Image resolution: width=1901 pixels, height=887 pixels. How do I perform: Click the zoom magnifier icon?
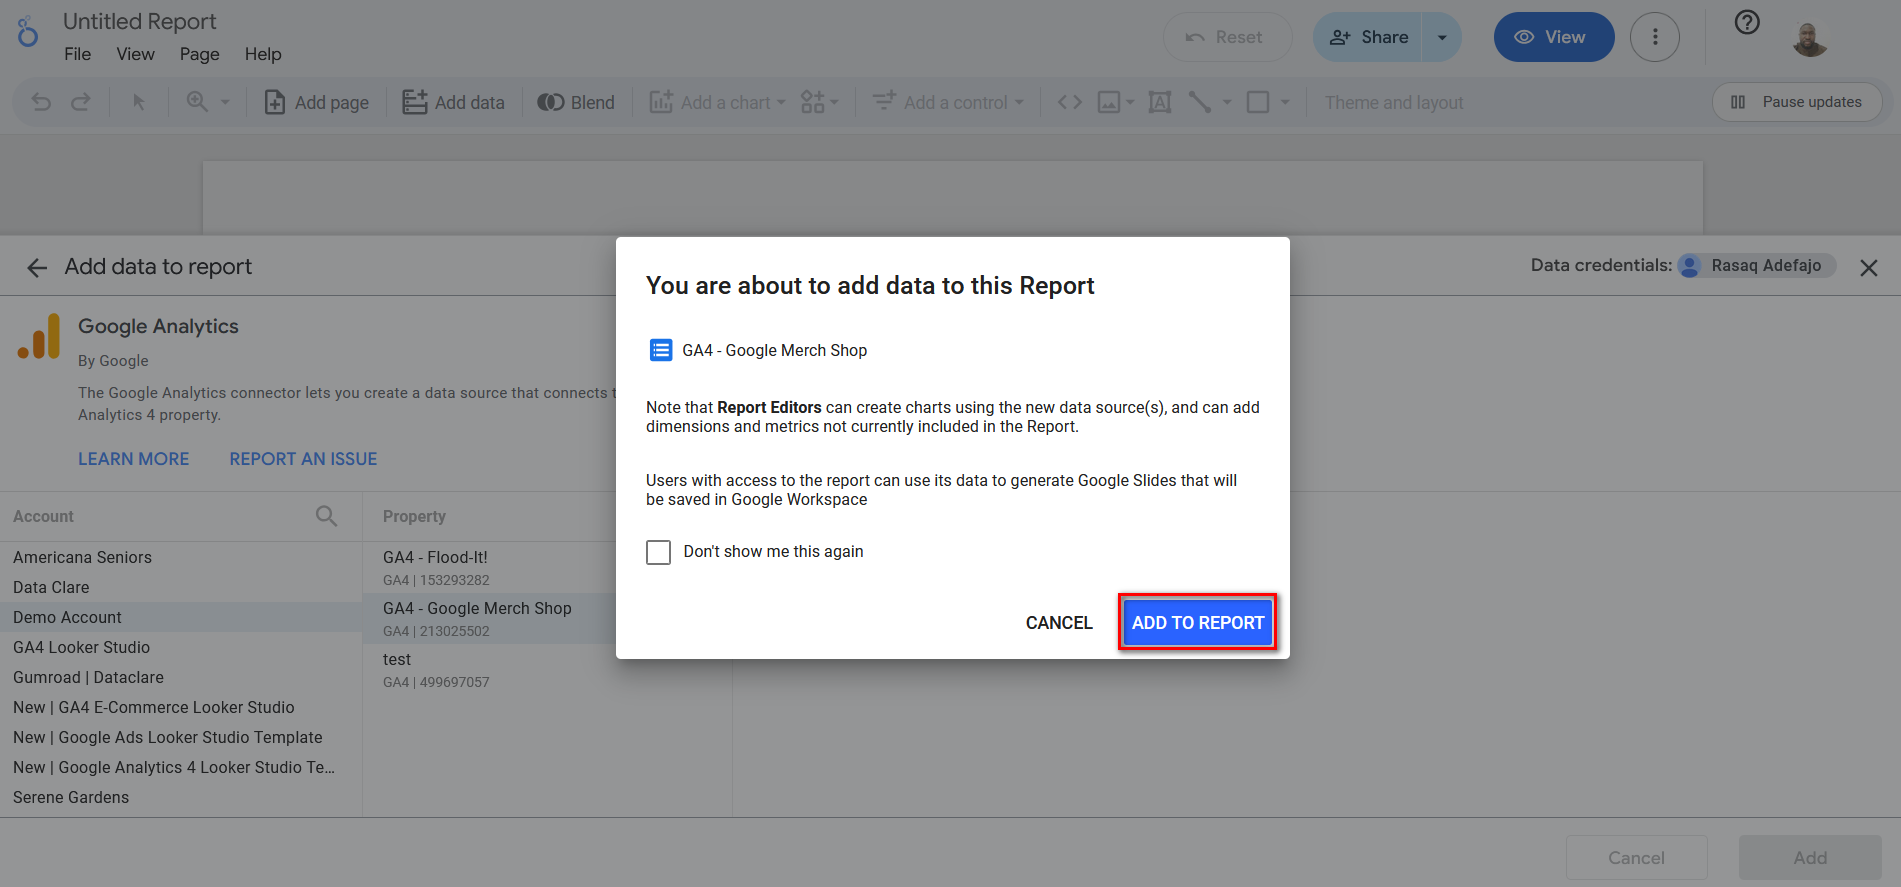pos(197,102)
